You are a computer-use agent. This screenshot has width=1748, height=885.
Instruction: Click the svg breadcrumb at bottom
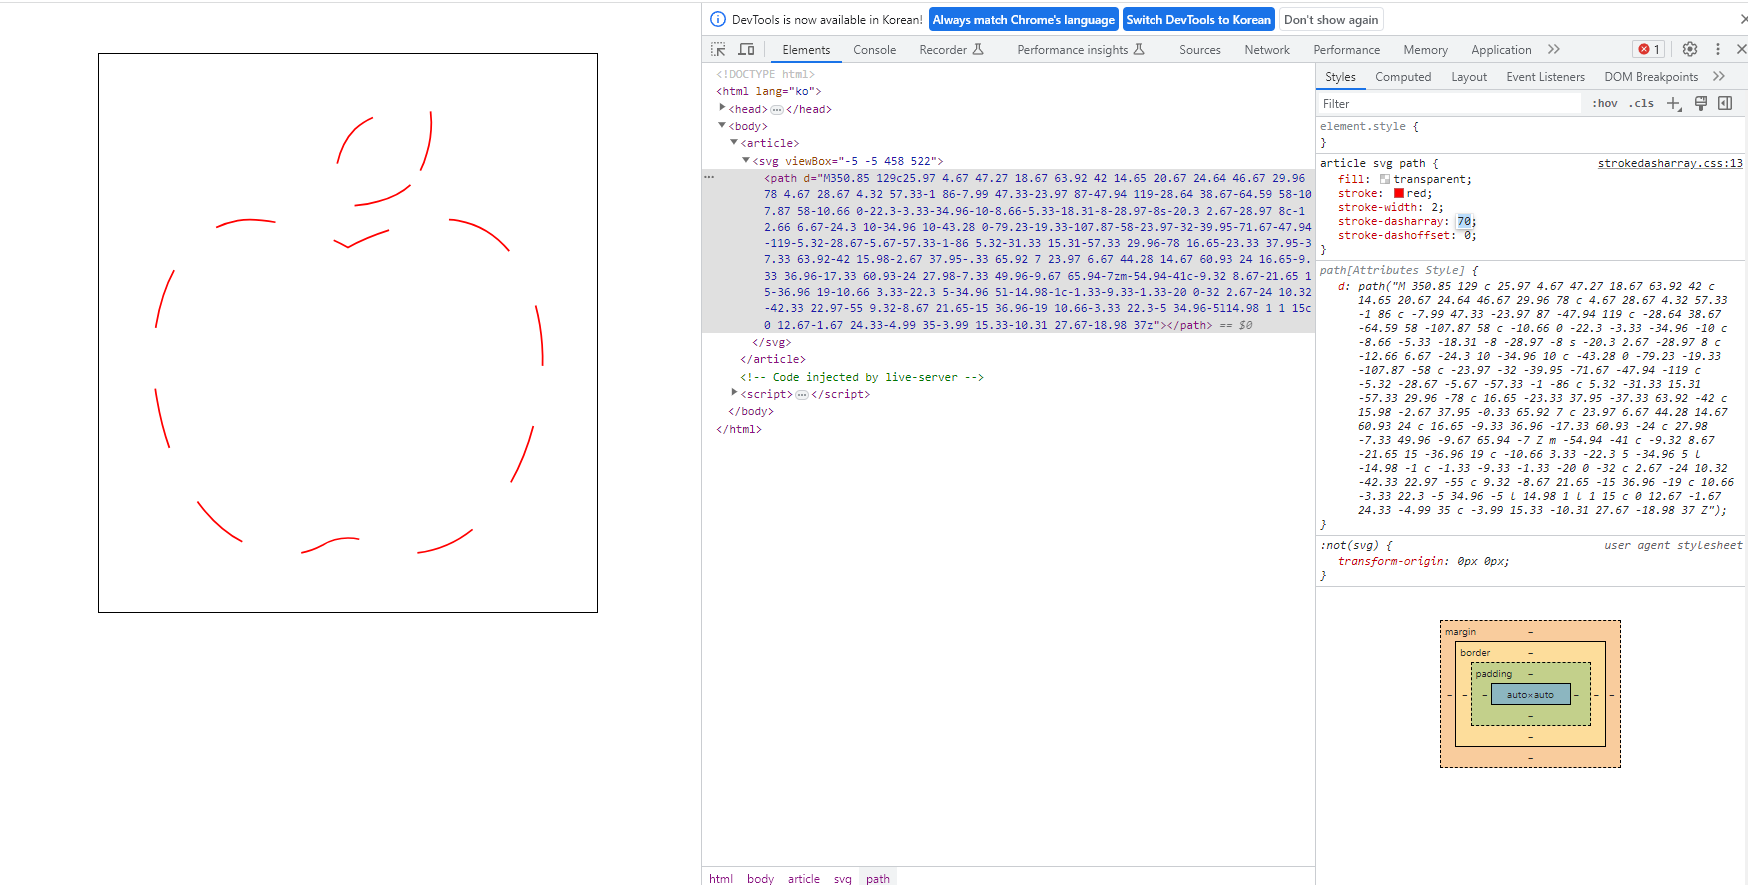[843, 878]
